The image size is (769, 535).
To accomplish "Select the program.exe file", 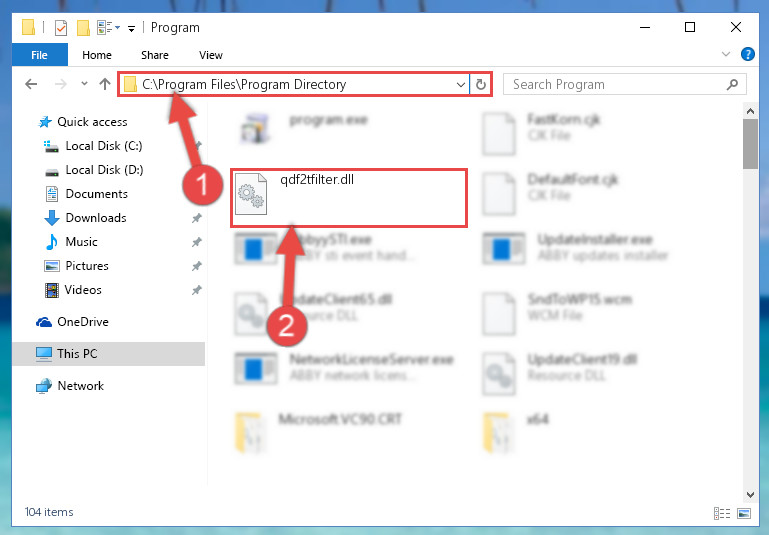I will point(304,128).
